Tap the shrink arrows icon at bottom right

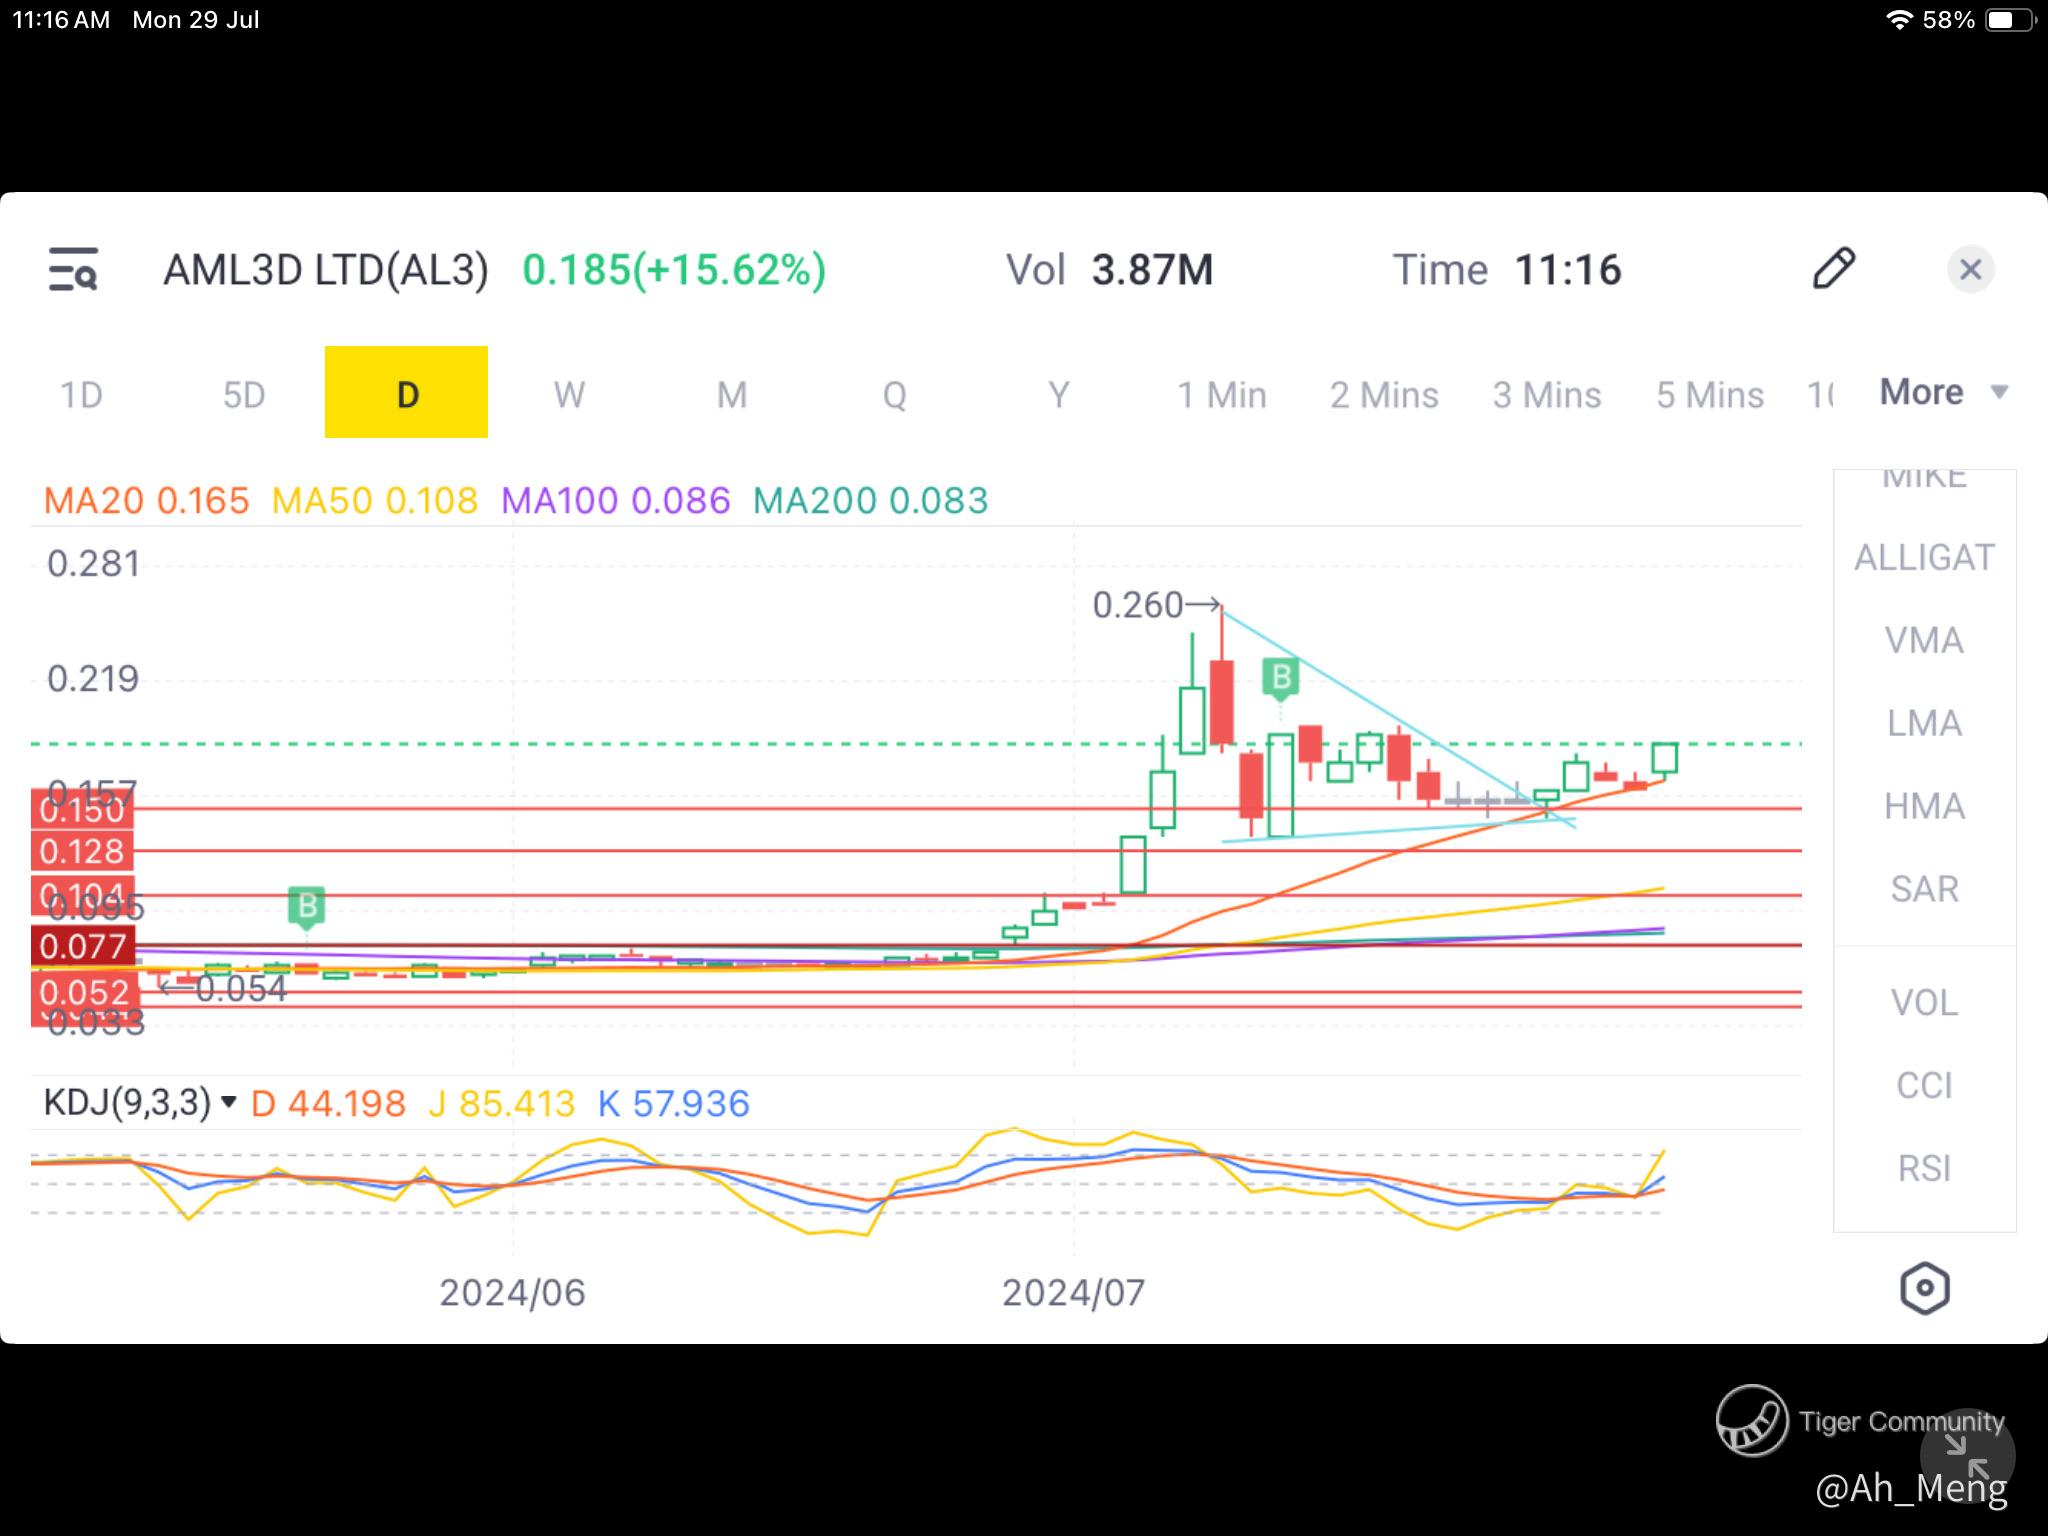click(x=1968, y=1456)
